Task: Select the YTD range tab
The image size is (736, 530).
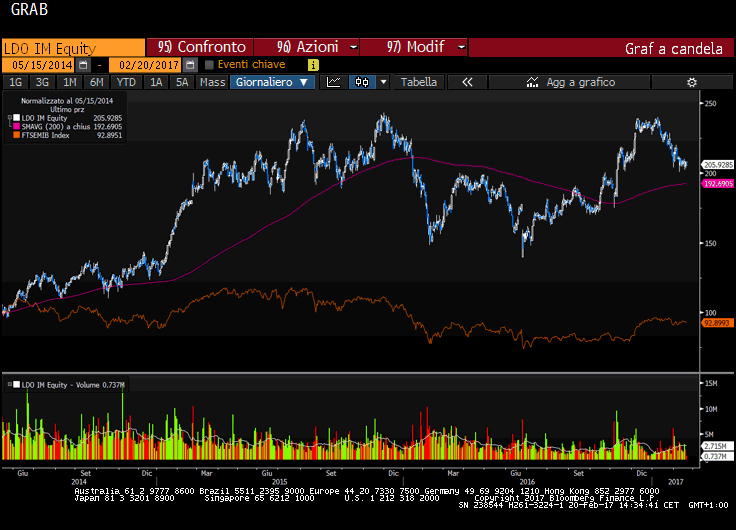Action: 126,82
